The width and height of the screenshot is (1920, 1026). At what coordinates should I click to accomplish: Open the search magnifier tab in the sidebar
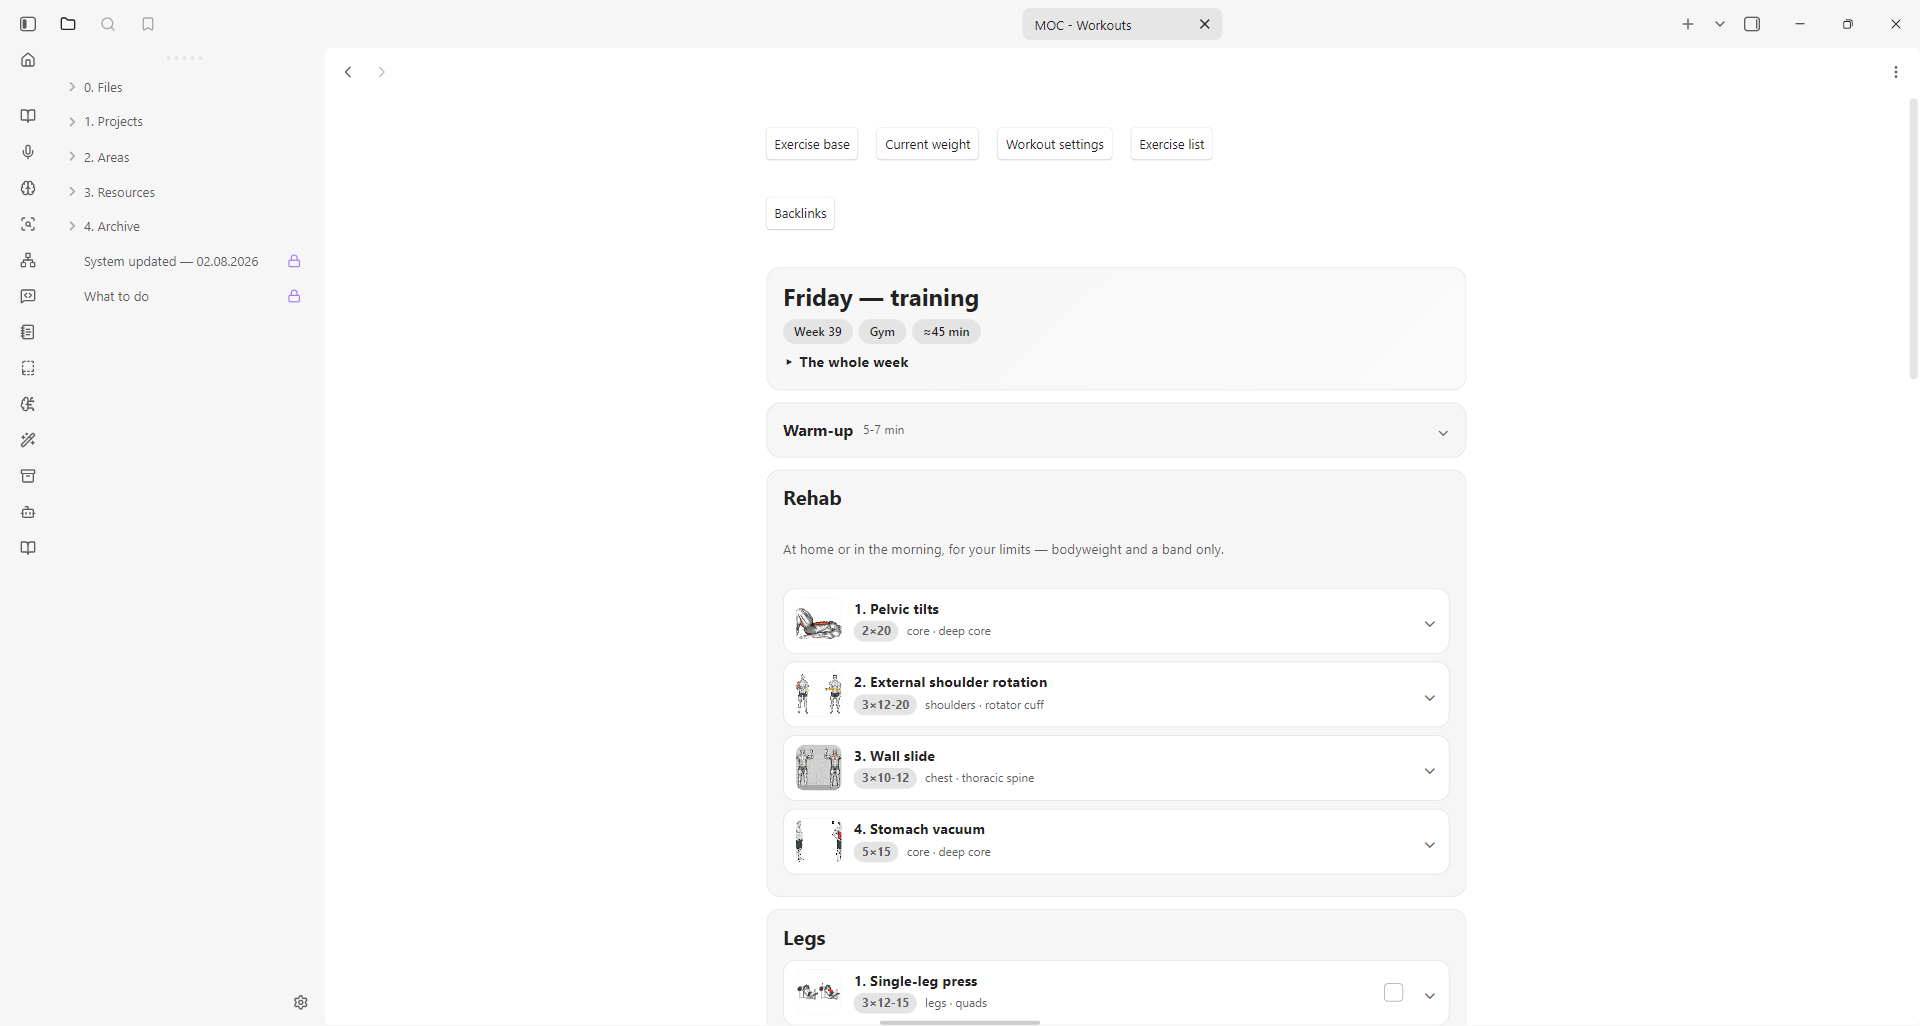coord(108,24)
